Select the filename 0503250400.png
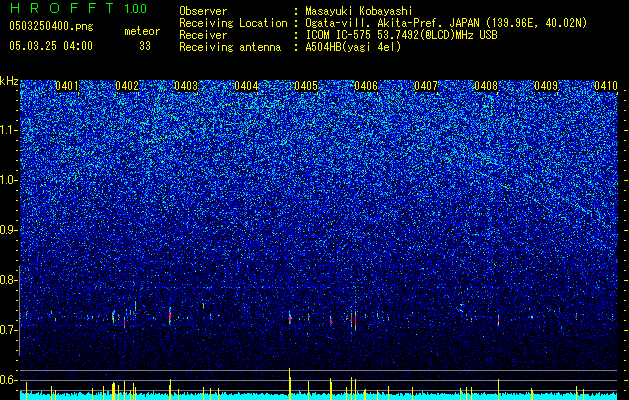 click(51, 26)
